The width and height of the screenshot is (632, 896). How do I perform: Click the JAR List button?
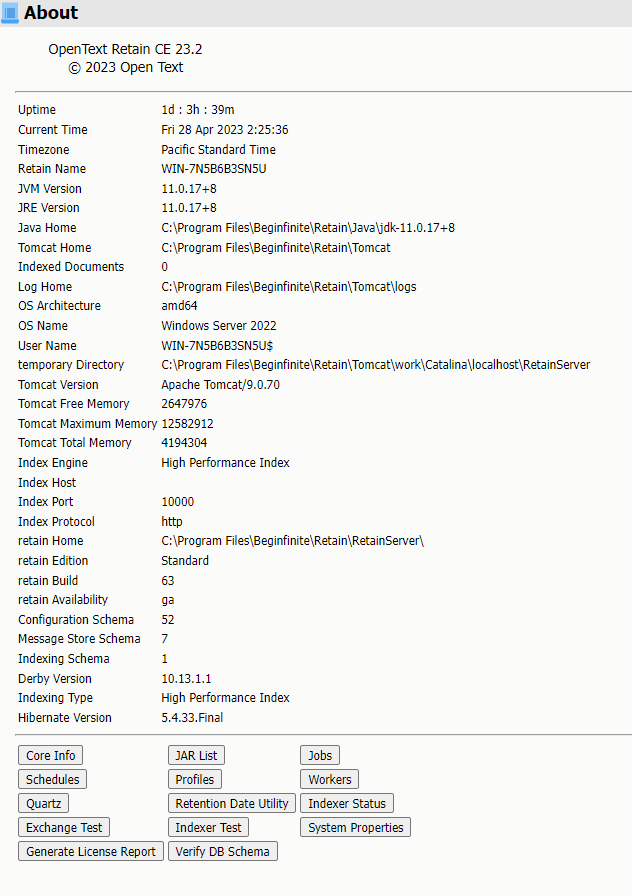[196, 755]
